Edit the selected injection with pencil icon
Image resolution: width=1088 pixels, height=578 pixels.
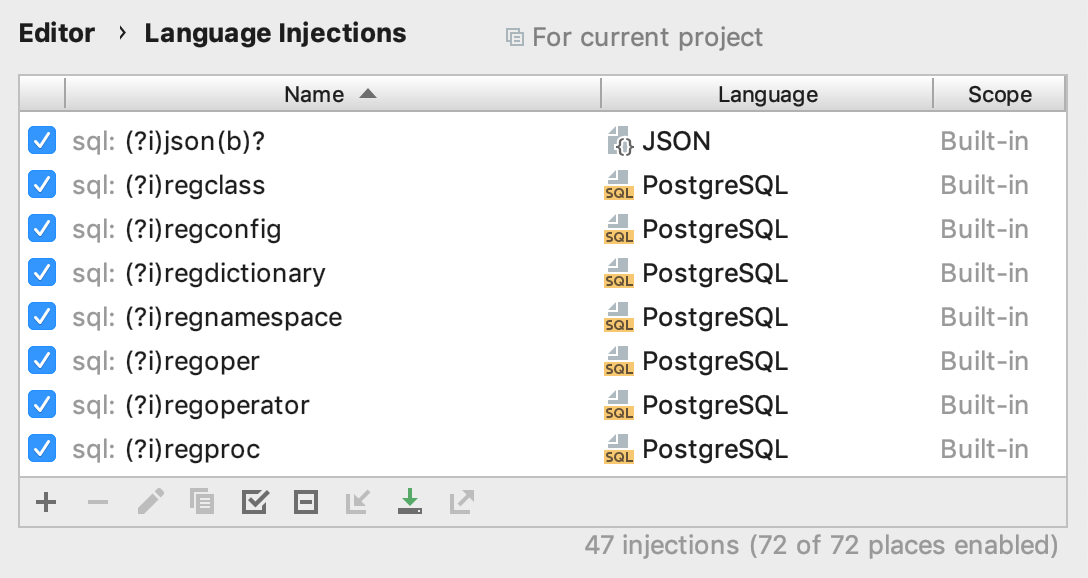click(150, 503)
